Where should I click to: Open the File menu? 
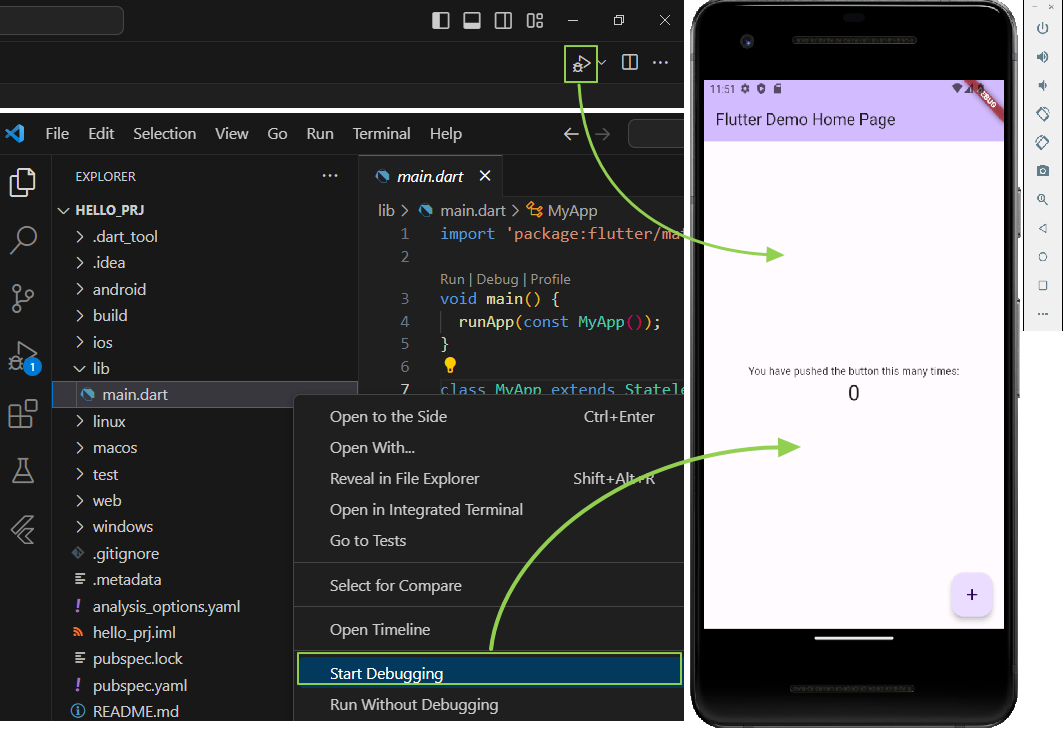pos(57,134)
